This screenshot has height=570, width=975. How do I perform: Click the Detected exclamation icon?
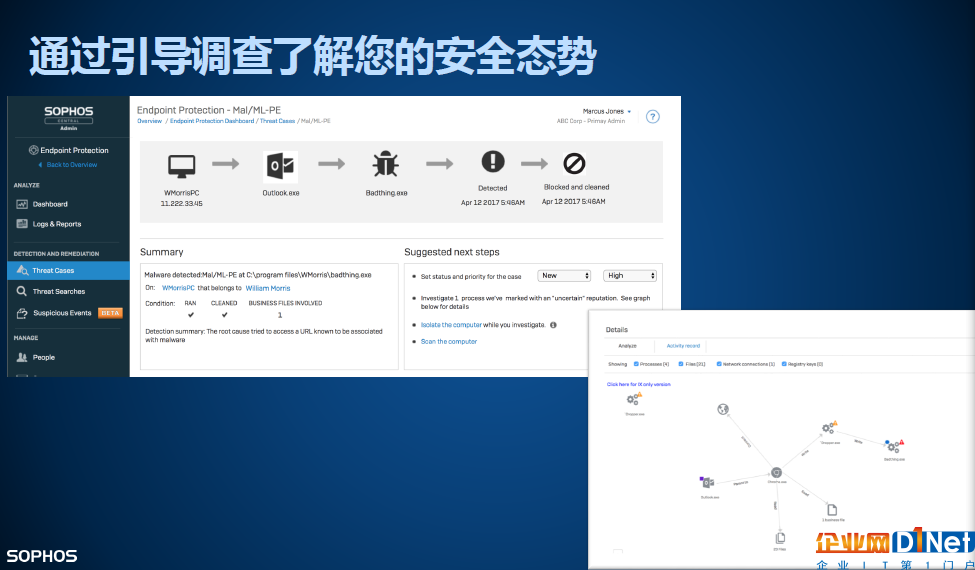click(493, 162)
